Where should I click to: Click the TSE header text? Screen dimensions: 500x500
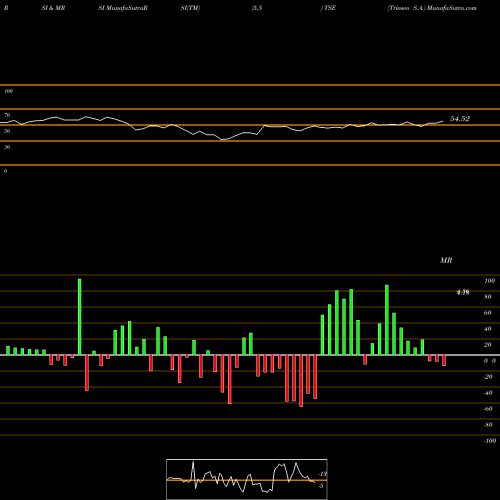[x=330, y=8]
